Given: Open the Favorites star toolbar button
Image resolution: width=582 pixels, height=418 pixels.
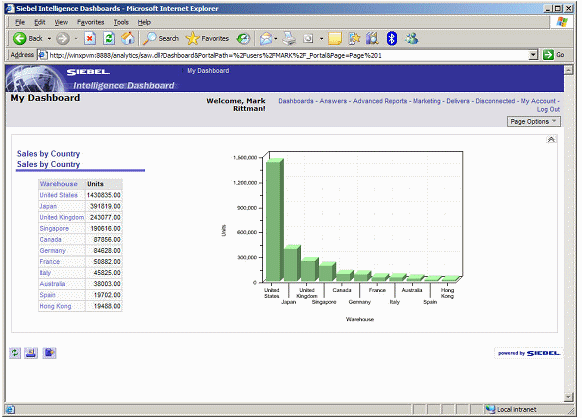Looking at the screenshot, I should [x=207, y=38].
